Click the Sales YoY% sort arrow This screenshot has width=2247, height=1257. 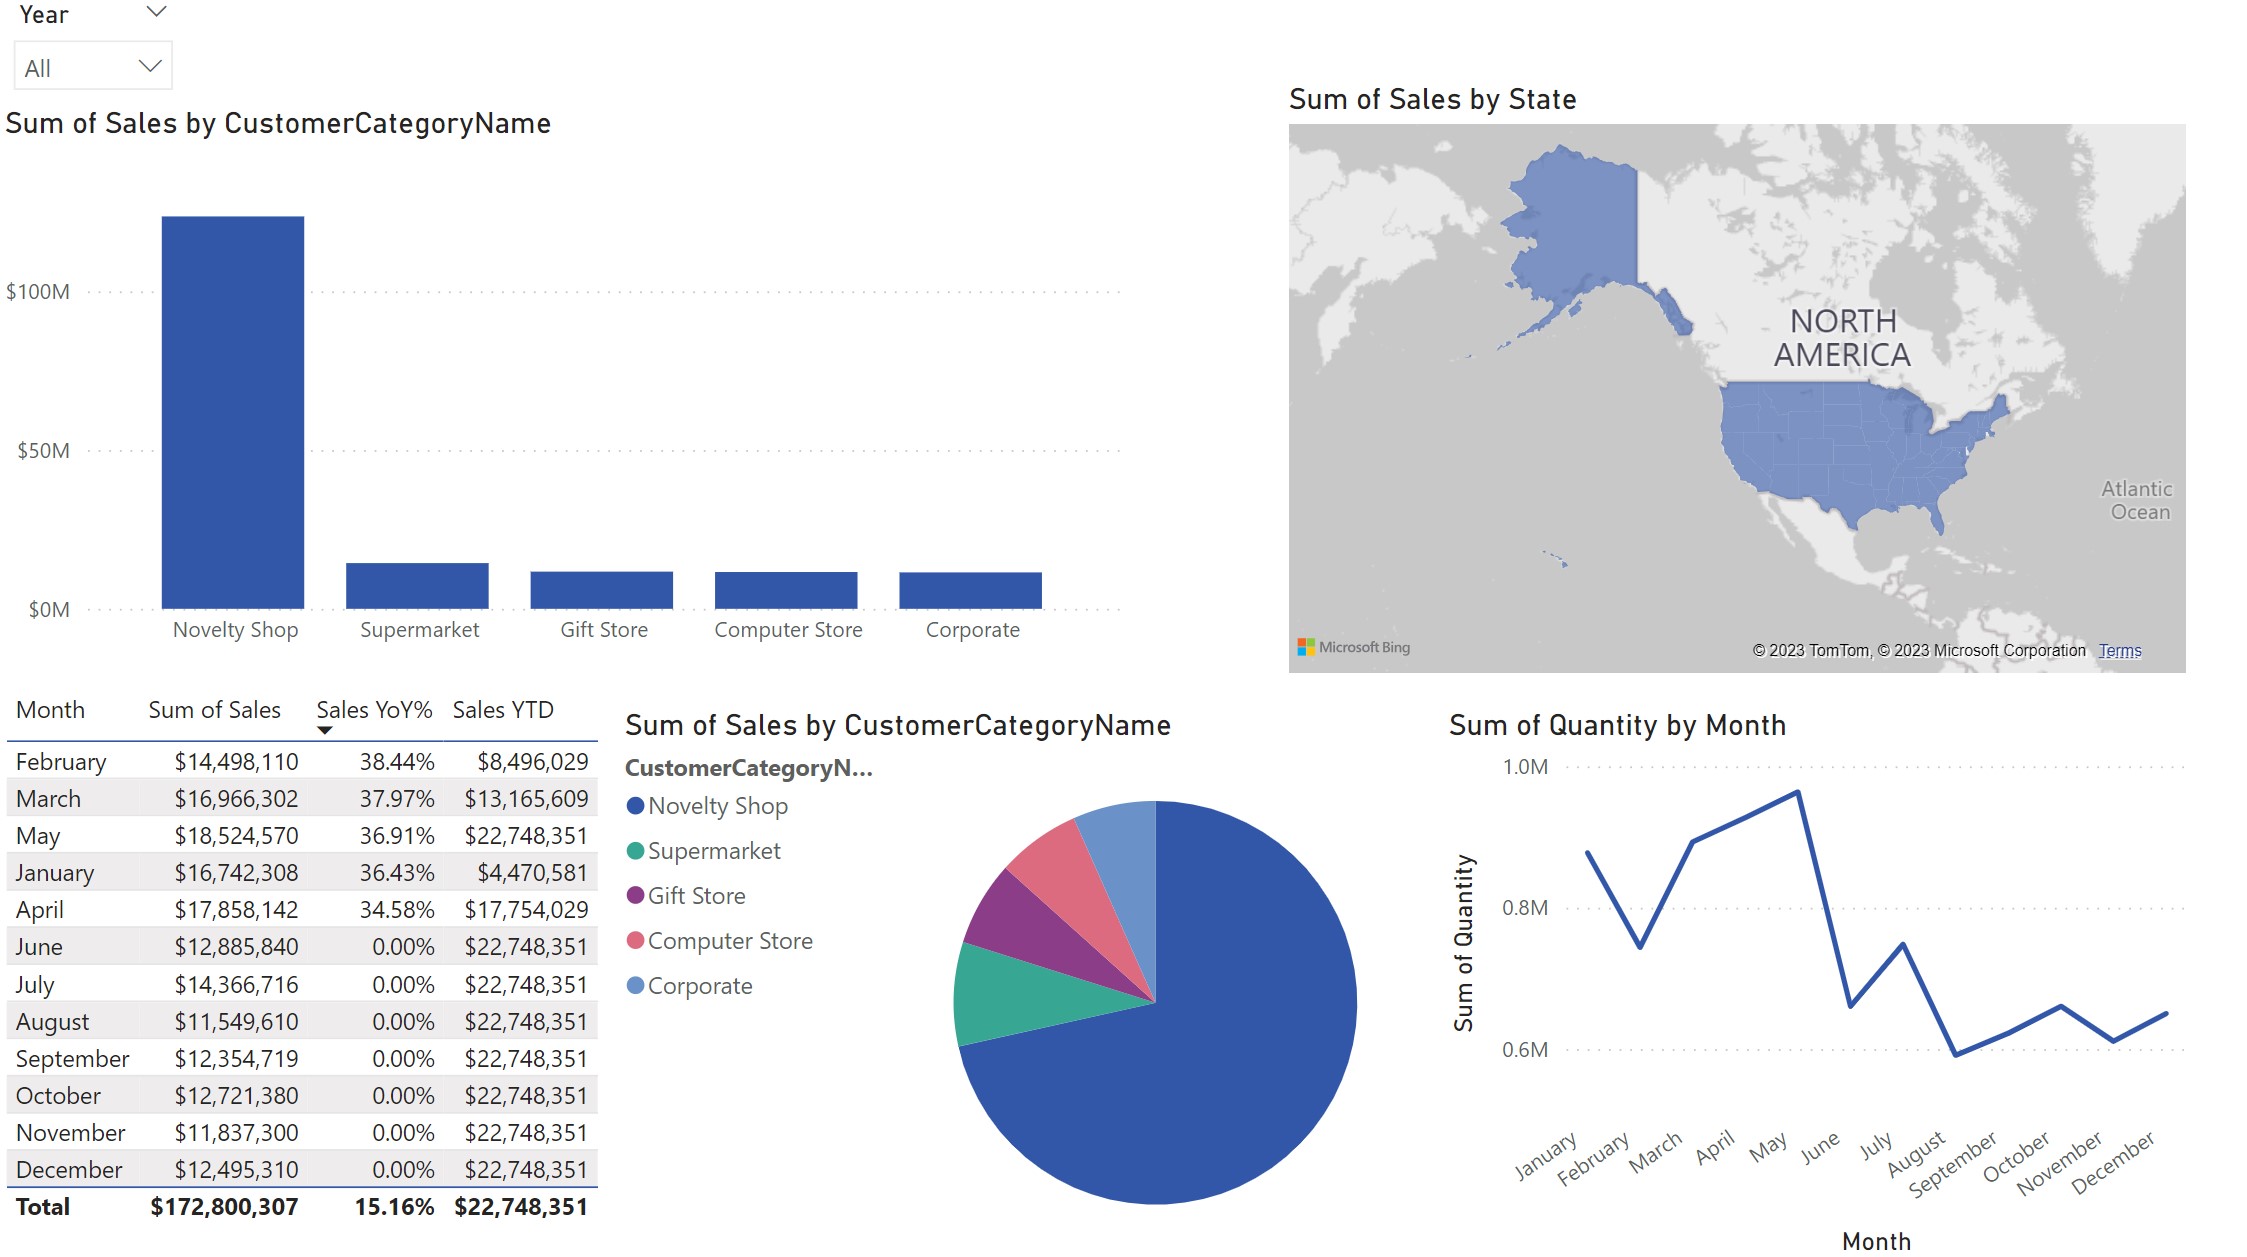coord(324,731)
